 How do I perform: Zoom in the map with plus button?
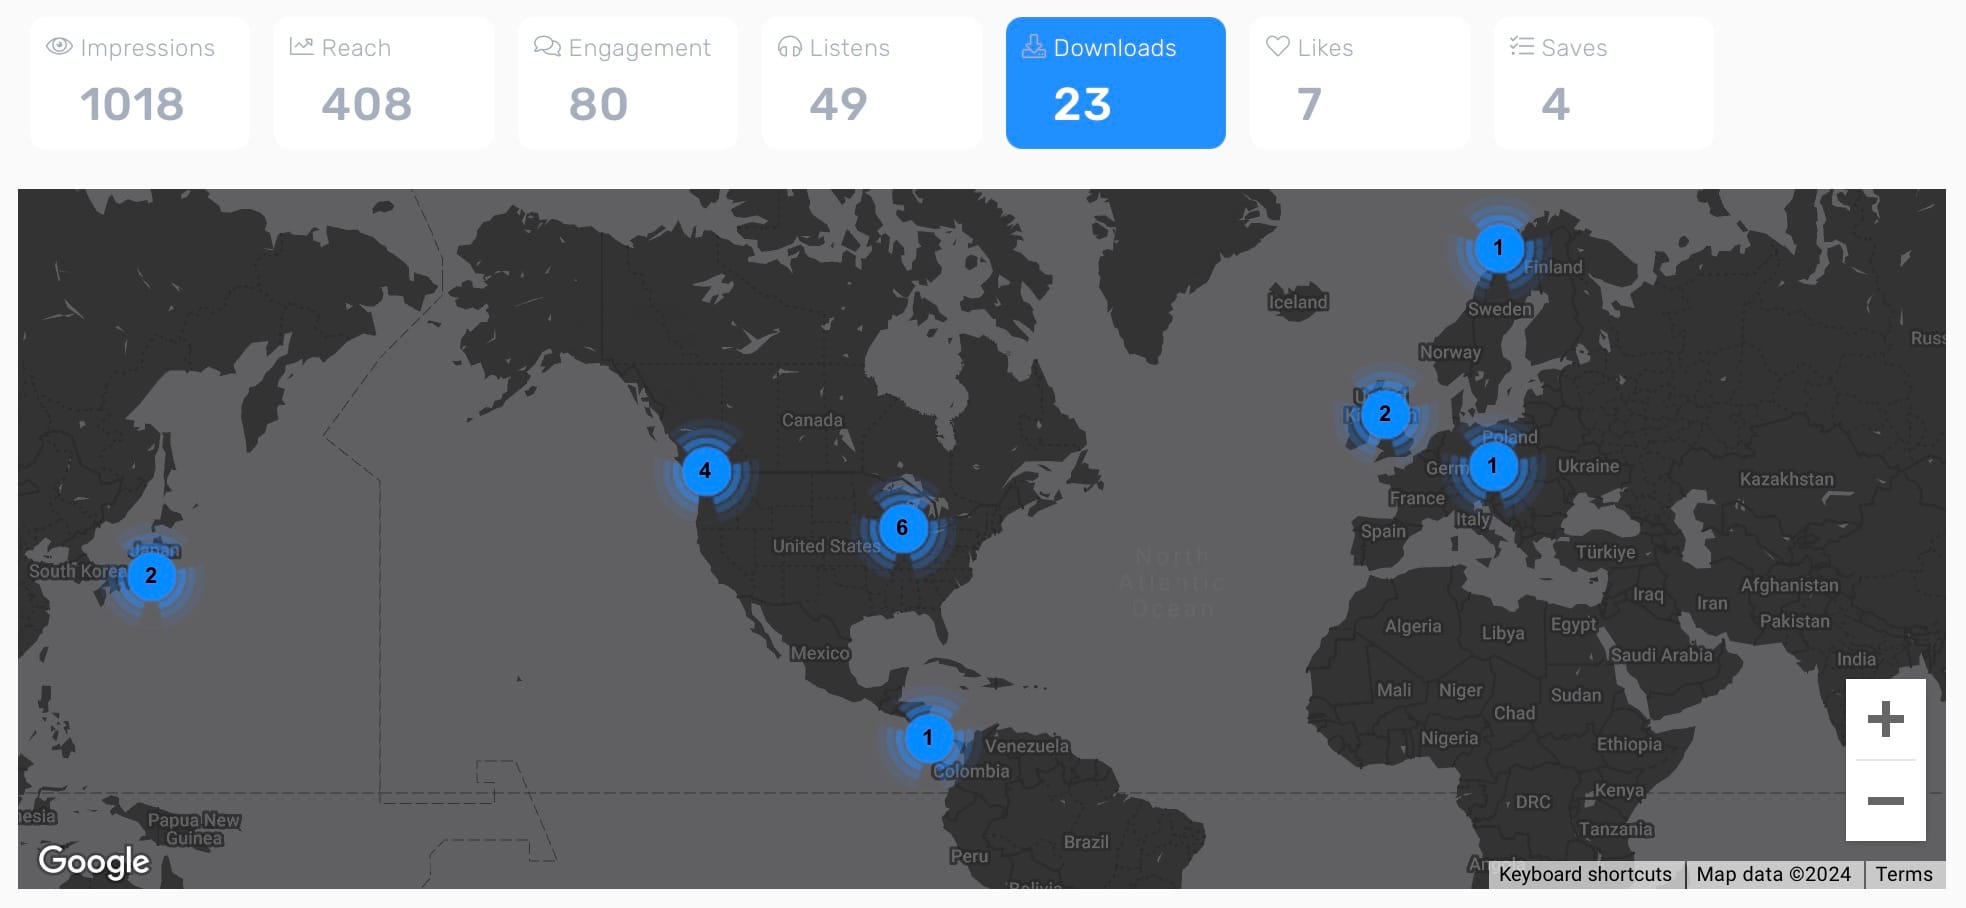coord(1885,719)
